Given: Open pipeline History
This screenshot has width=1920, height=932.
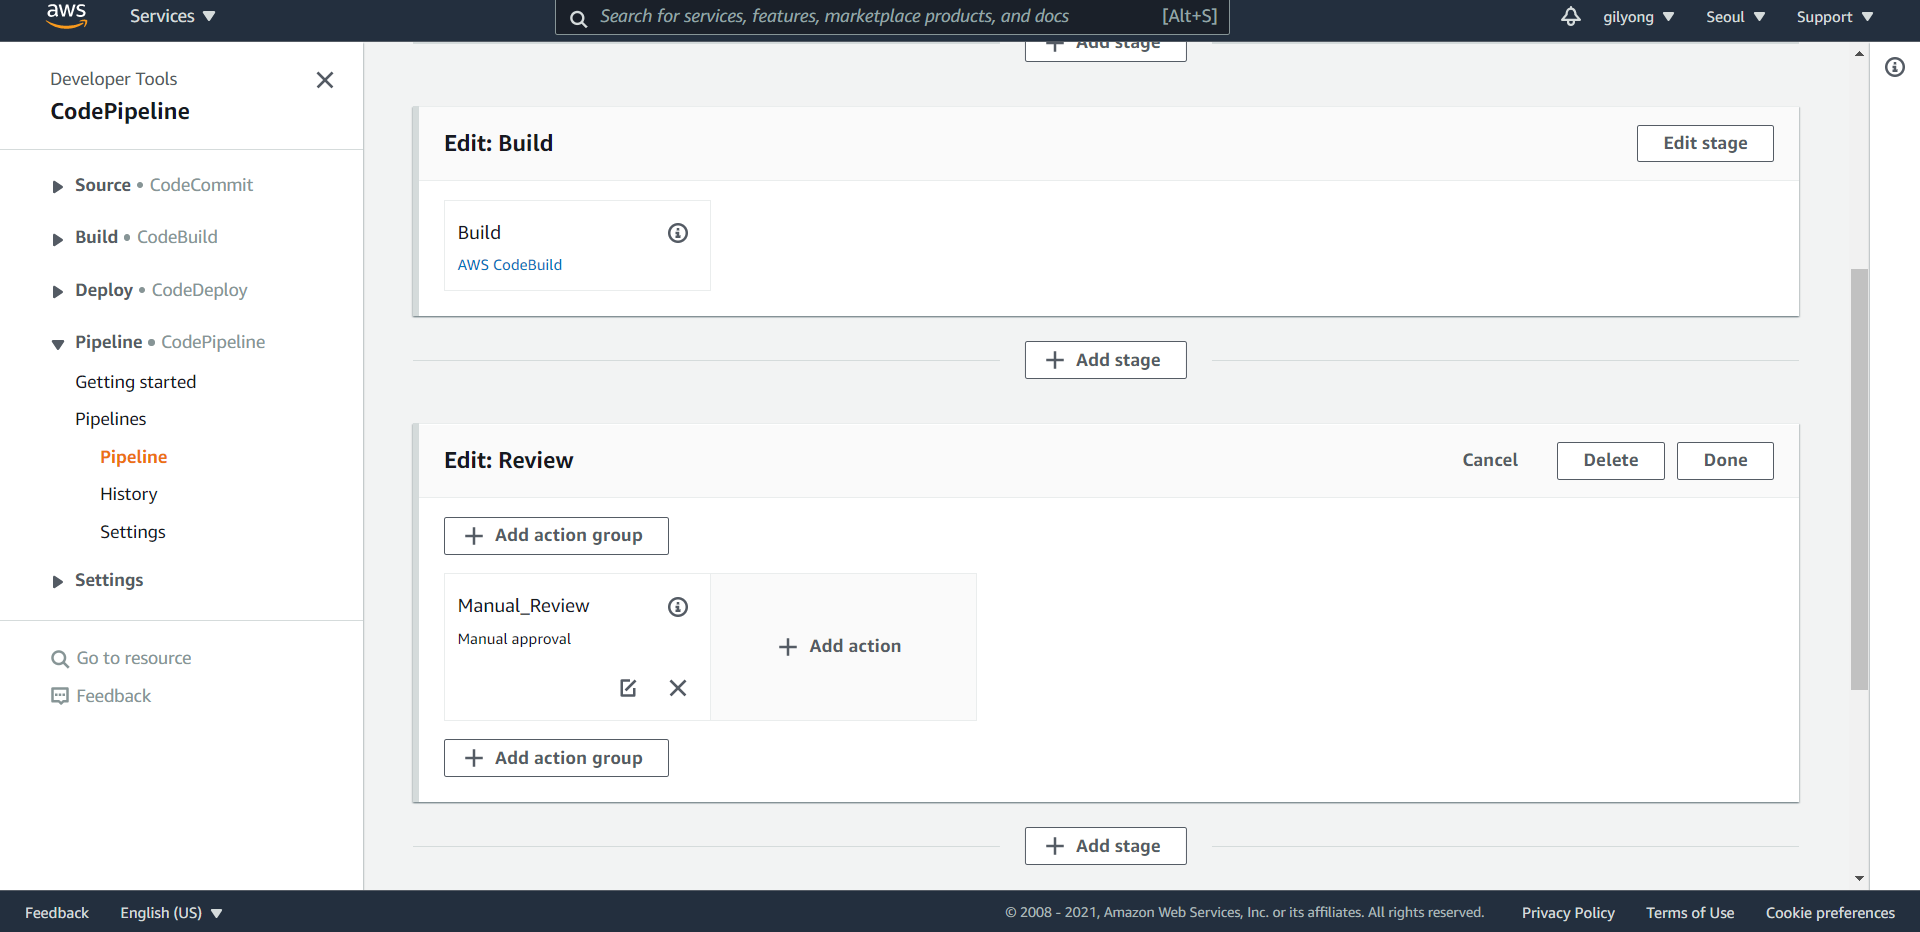Looking at the screenshot, I should click(128, 494).
